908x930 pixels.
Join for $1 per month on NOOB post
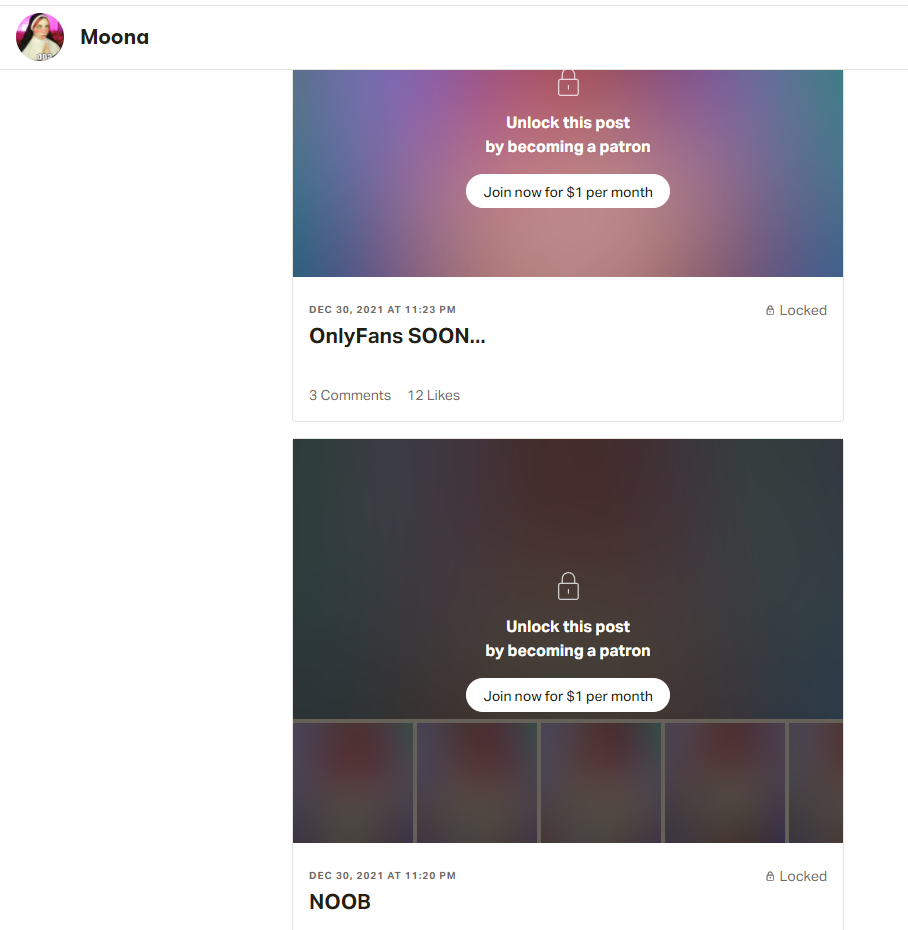pos(568,696)
